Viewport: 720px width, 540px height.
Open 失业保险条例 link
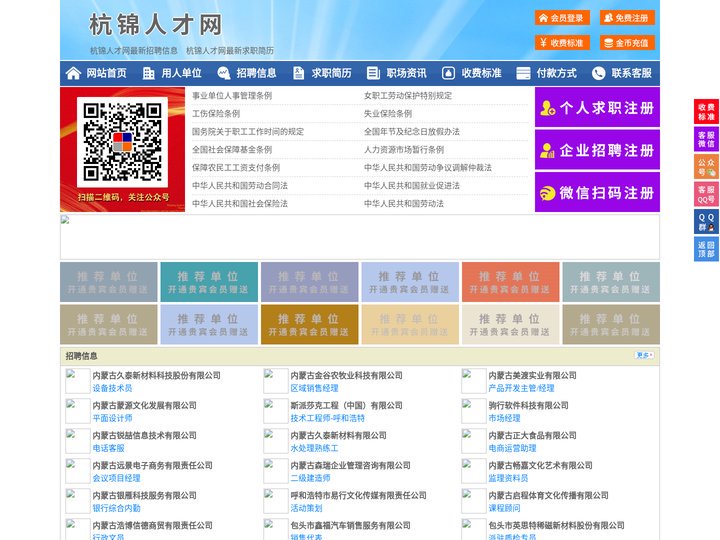point(388,113)
